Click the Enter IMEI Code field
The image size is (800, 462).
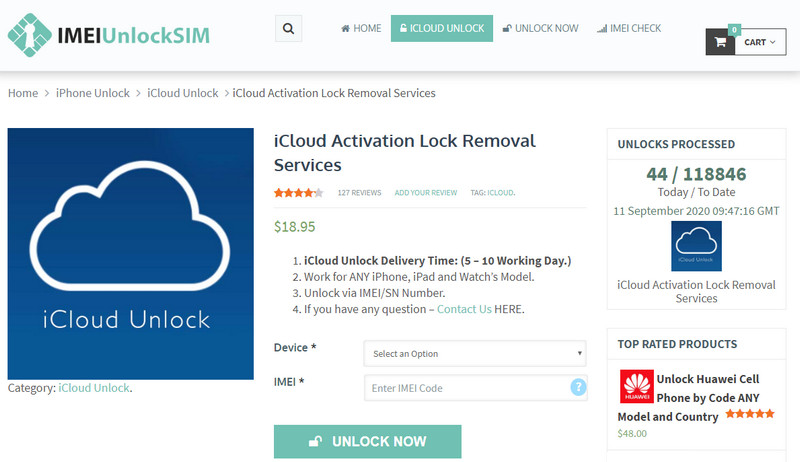(x=465, y=388)
